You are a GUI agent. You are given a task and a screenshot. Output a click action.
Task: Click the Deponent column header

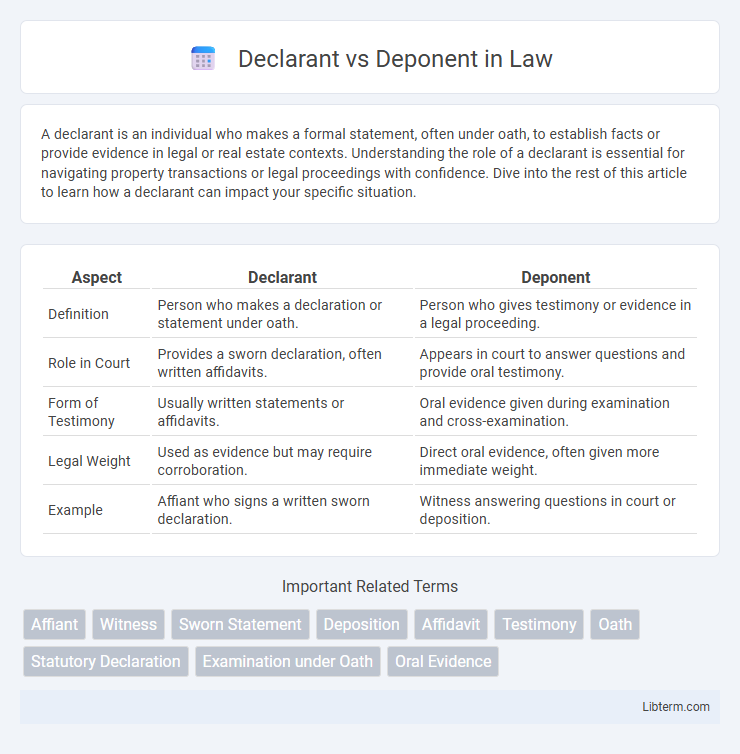555,277
